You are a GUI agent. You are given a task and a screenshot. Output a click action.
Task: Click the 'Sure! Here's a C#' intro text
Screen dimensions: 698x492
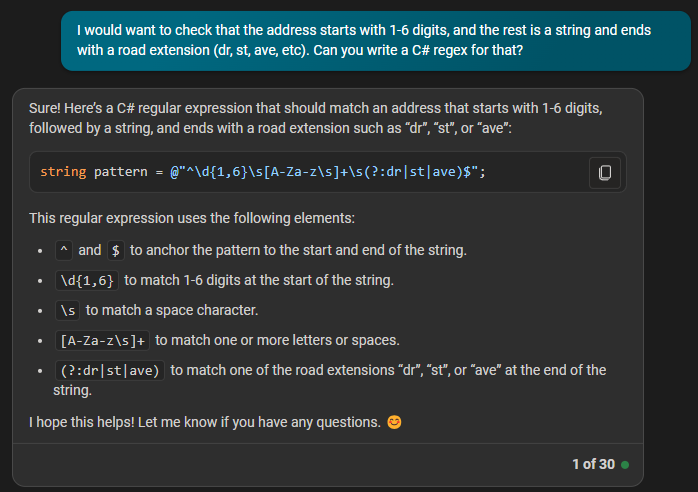pos(316,118)
